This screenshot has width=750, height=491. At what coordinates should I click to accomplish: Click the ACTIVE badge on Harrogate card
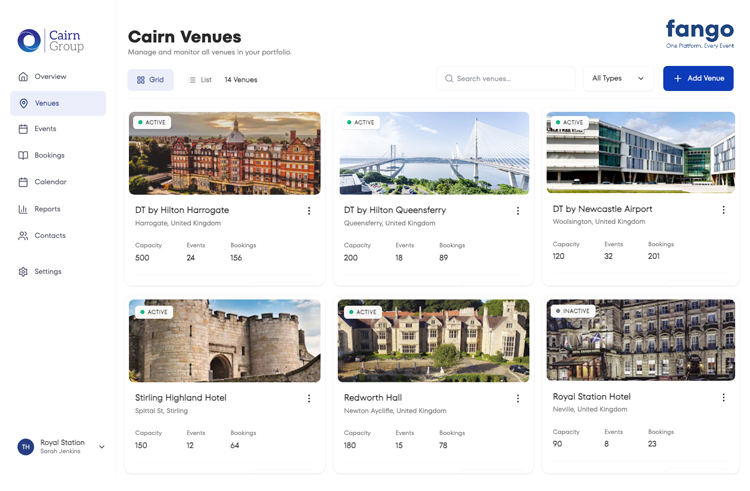tap(152, 122)
